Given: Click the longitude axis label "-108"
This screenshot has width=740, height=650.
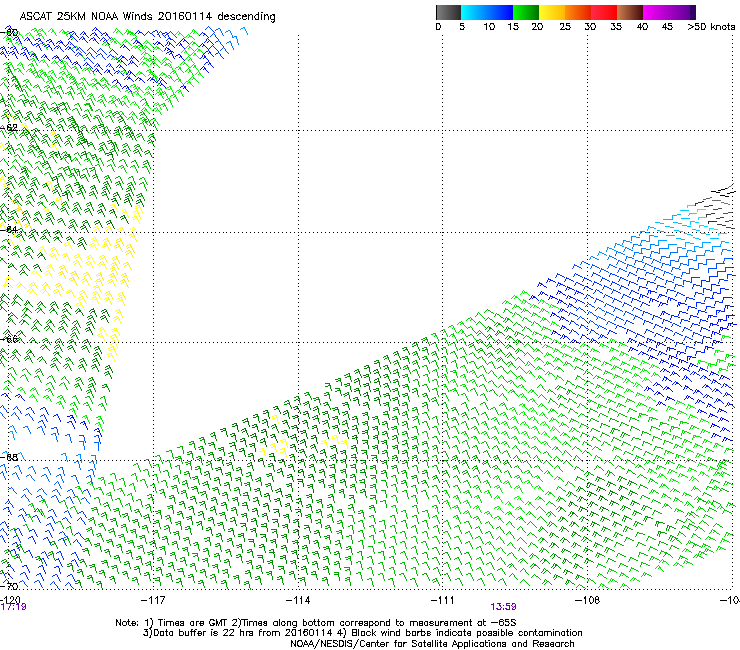Looking at the screenshot, I should click(587, 600).
